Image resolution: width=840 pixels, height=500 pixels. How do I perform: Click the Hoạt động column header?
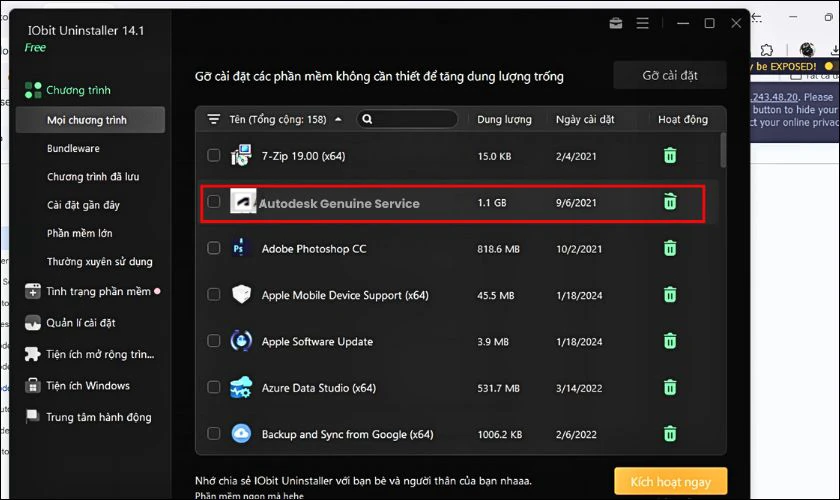(682, 120)
